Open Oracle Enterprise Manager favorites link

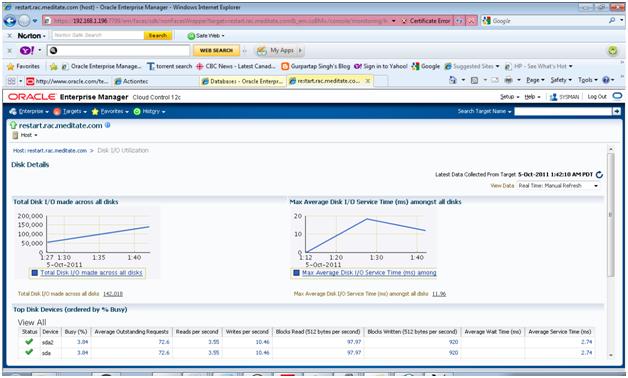[101, 66]
